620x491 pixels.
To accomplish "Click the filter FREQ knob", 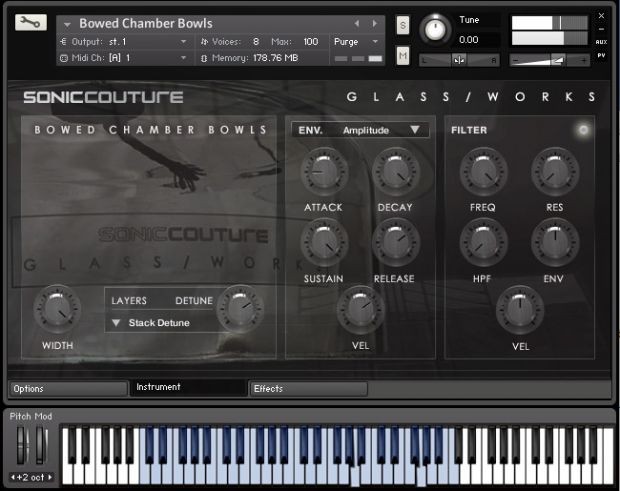I will click(x=483, y=172).
